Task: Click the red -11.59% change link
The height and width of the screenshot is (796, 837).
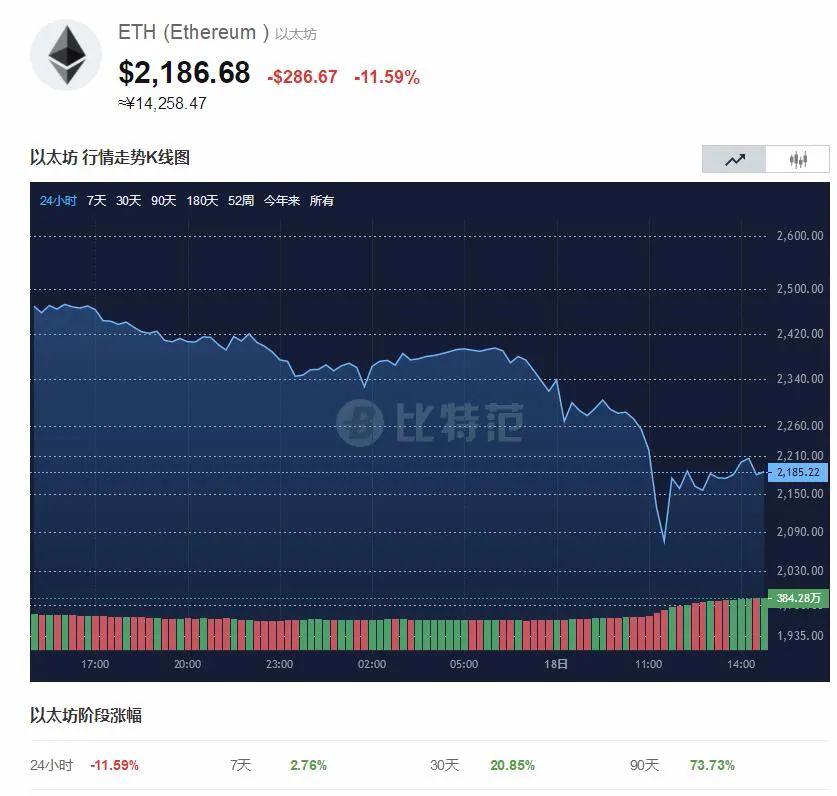Action: (x=114, y=763)
